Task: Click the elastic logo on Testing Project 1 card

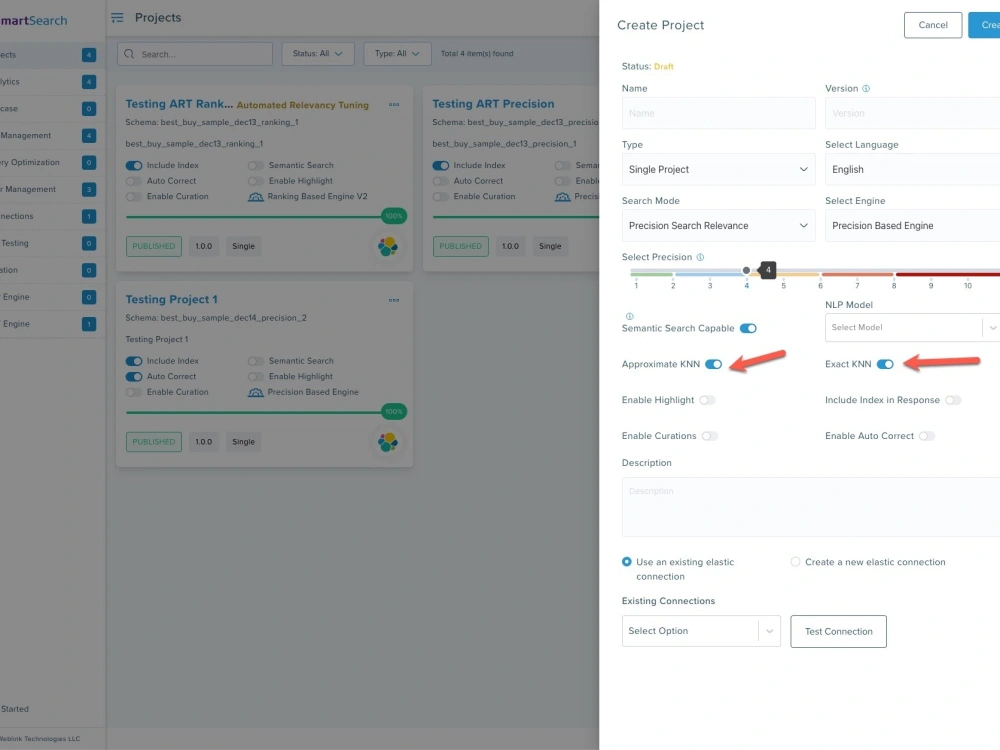Action: click(388, 442)
